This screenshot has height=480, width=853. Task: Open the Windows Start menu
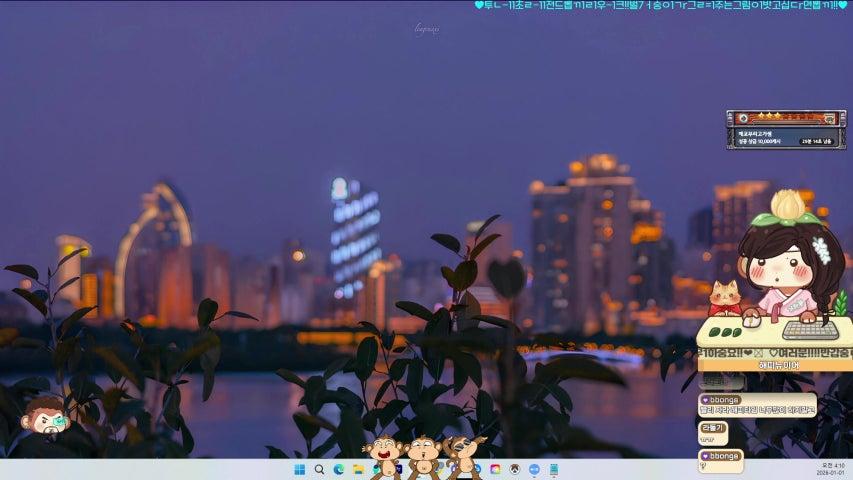[299, 470]
